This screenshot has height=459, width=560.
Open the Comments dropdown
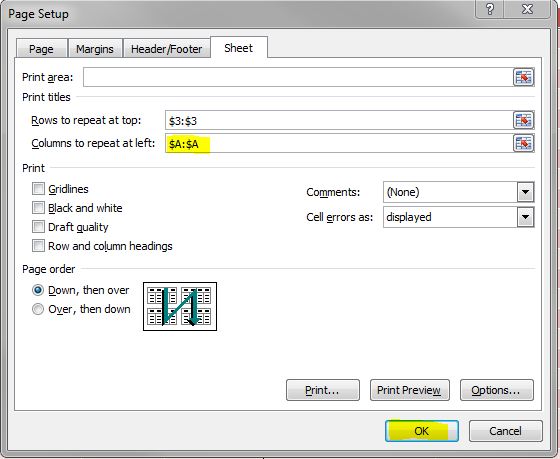tap(525, 192)
